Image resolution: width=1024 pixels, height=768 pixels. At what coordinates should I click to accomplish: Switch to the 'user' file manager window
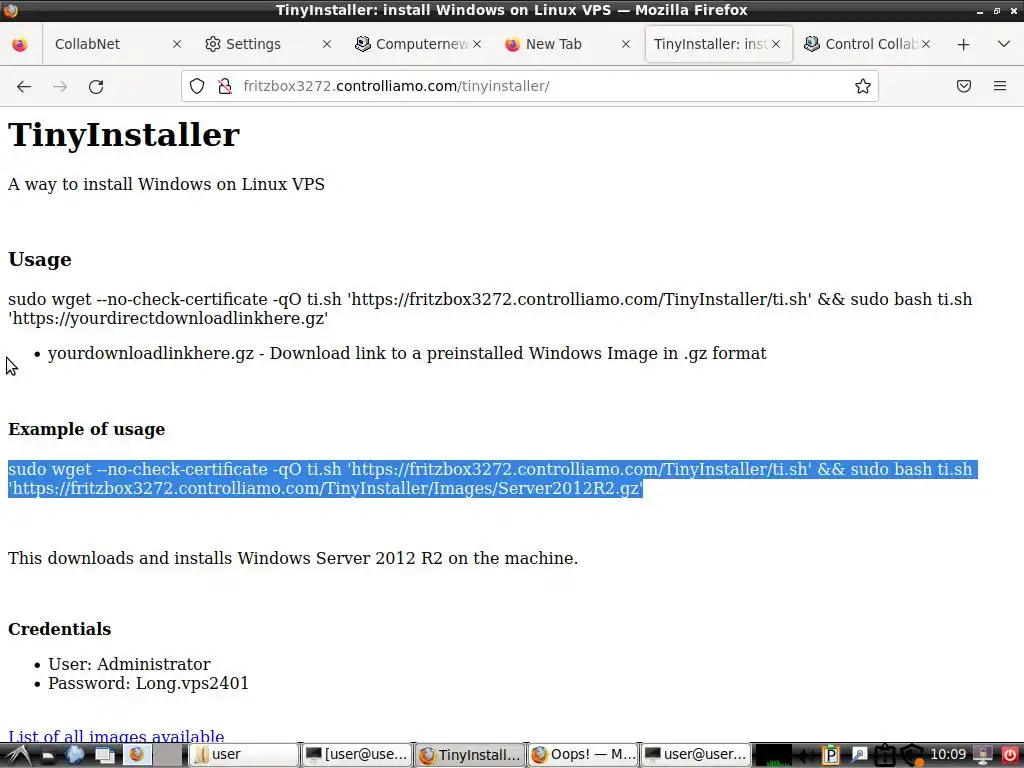(244, 755)
